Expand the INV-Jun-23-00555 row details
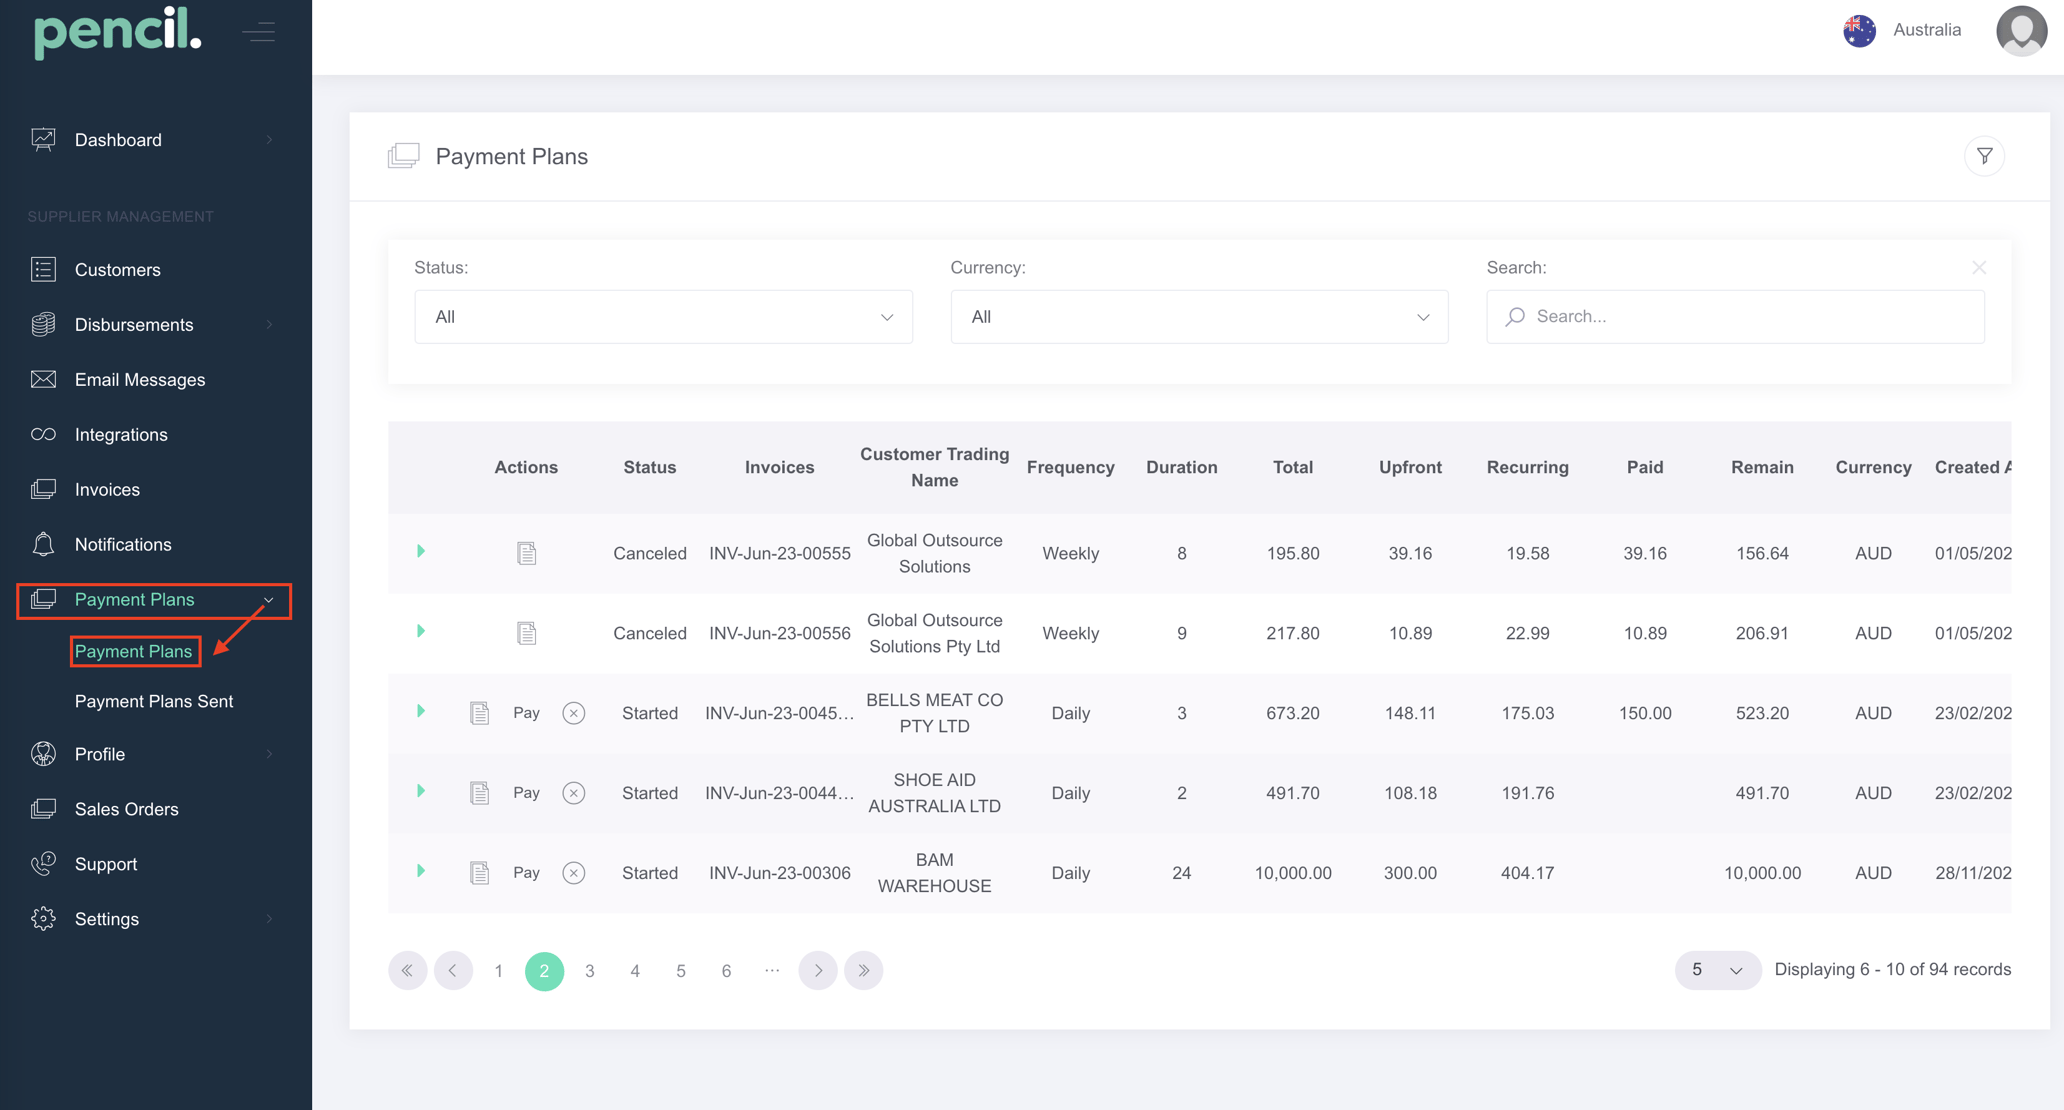This screenshot has height=1110, width=2064. pos(421,551)
